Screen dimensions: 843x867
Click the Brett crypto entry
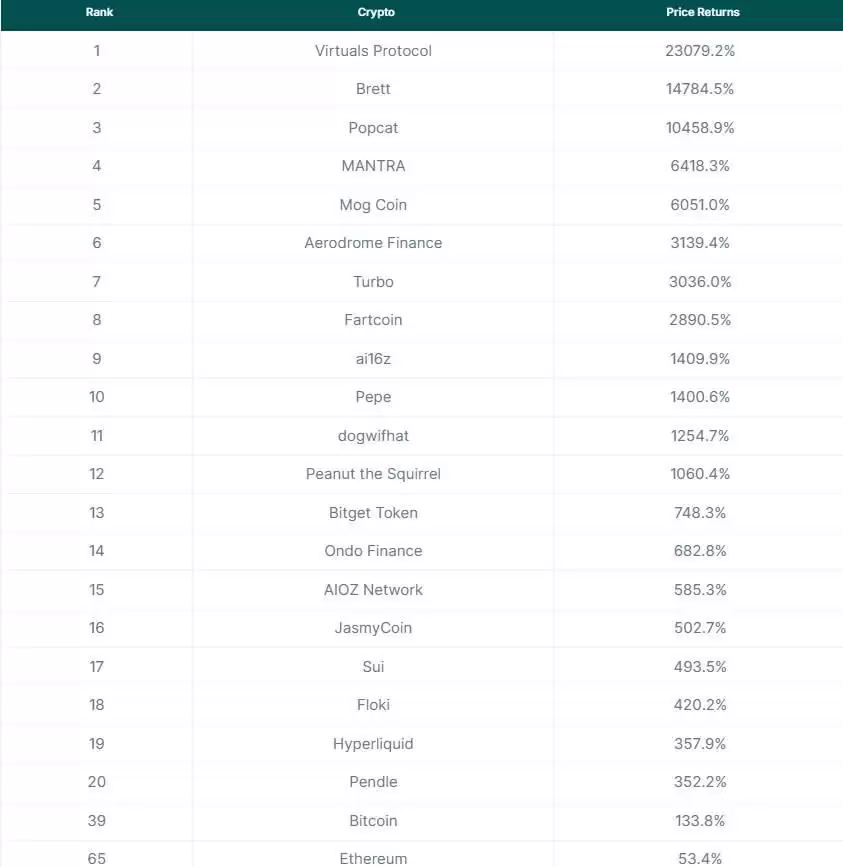click(373, 89)
